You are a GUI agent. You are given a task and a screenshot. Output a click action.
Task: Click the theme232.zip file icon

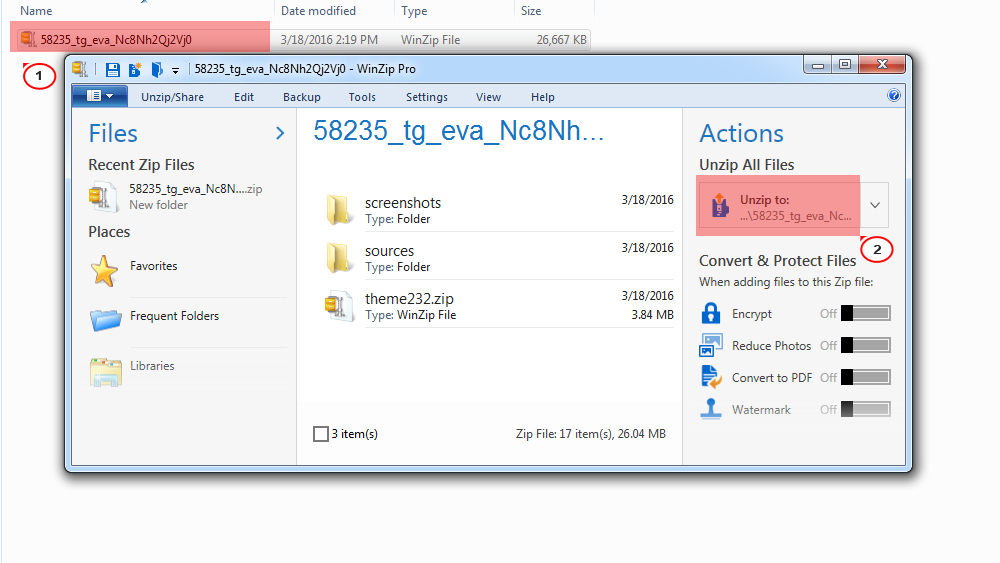tap(338, 306)
